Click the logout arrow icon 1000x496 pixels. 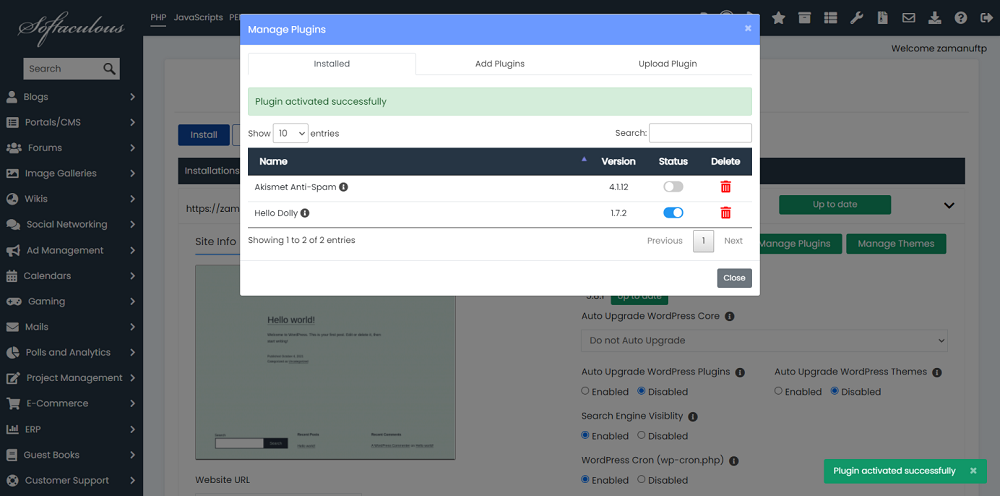[x=985, y=18]
